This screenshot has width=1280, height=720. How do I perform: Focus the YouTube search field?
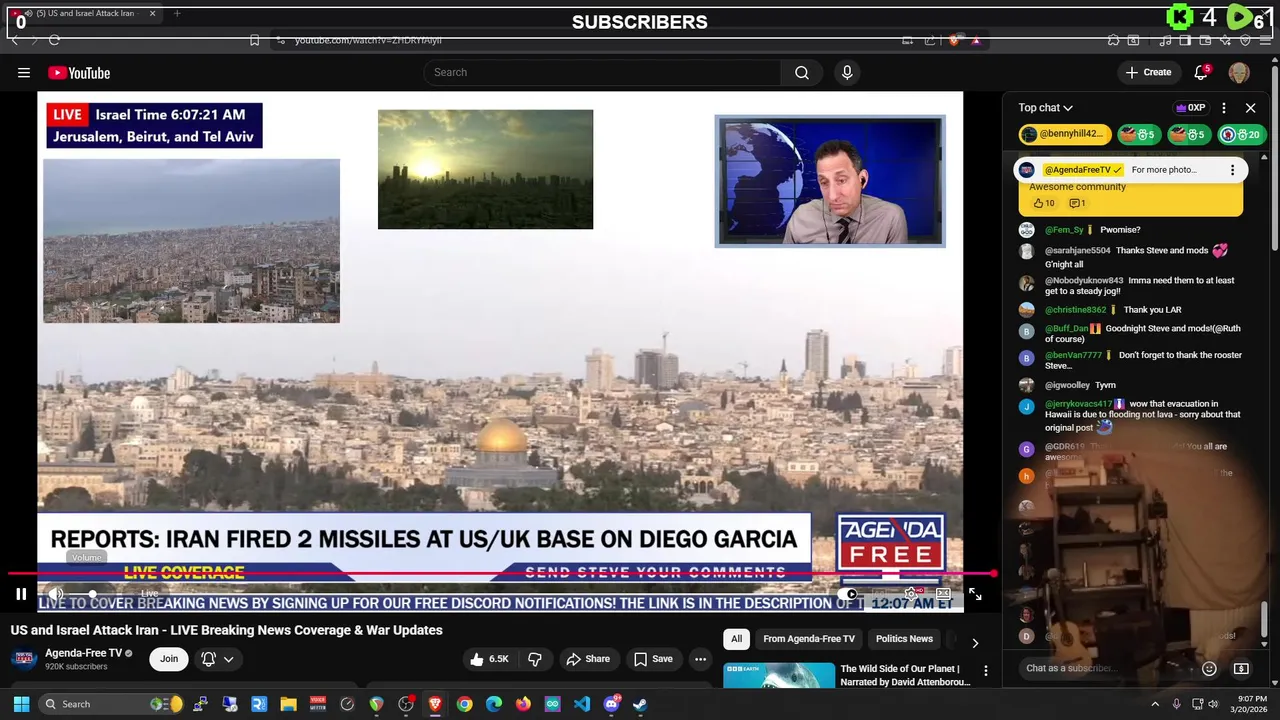click(x=603, y=72)
